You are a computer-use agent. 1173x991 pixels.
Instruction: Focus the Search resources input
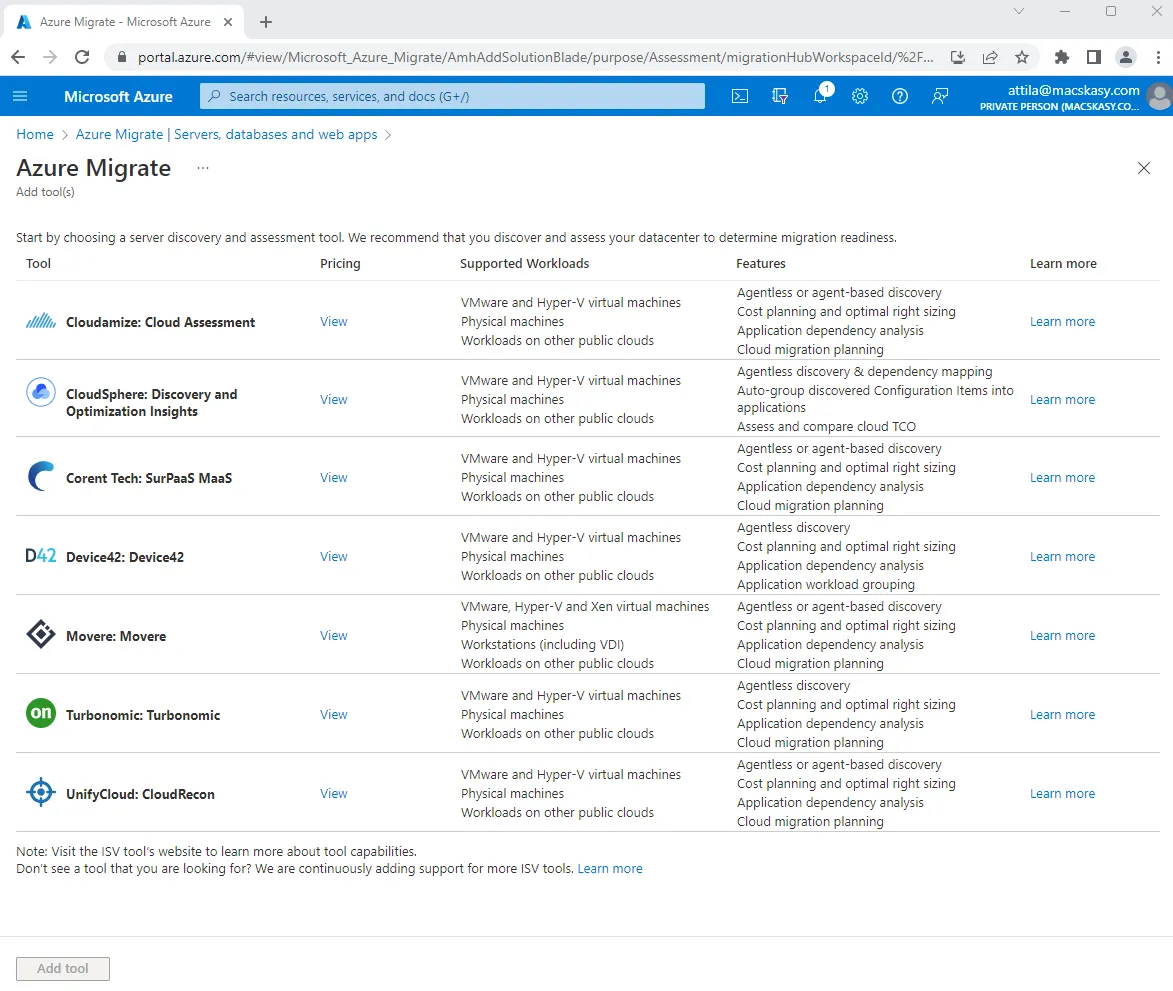pos(452,96)
